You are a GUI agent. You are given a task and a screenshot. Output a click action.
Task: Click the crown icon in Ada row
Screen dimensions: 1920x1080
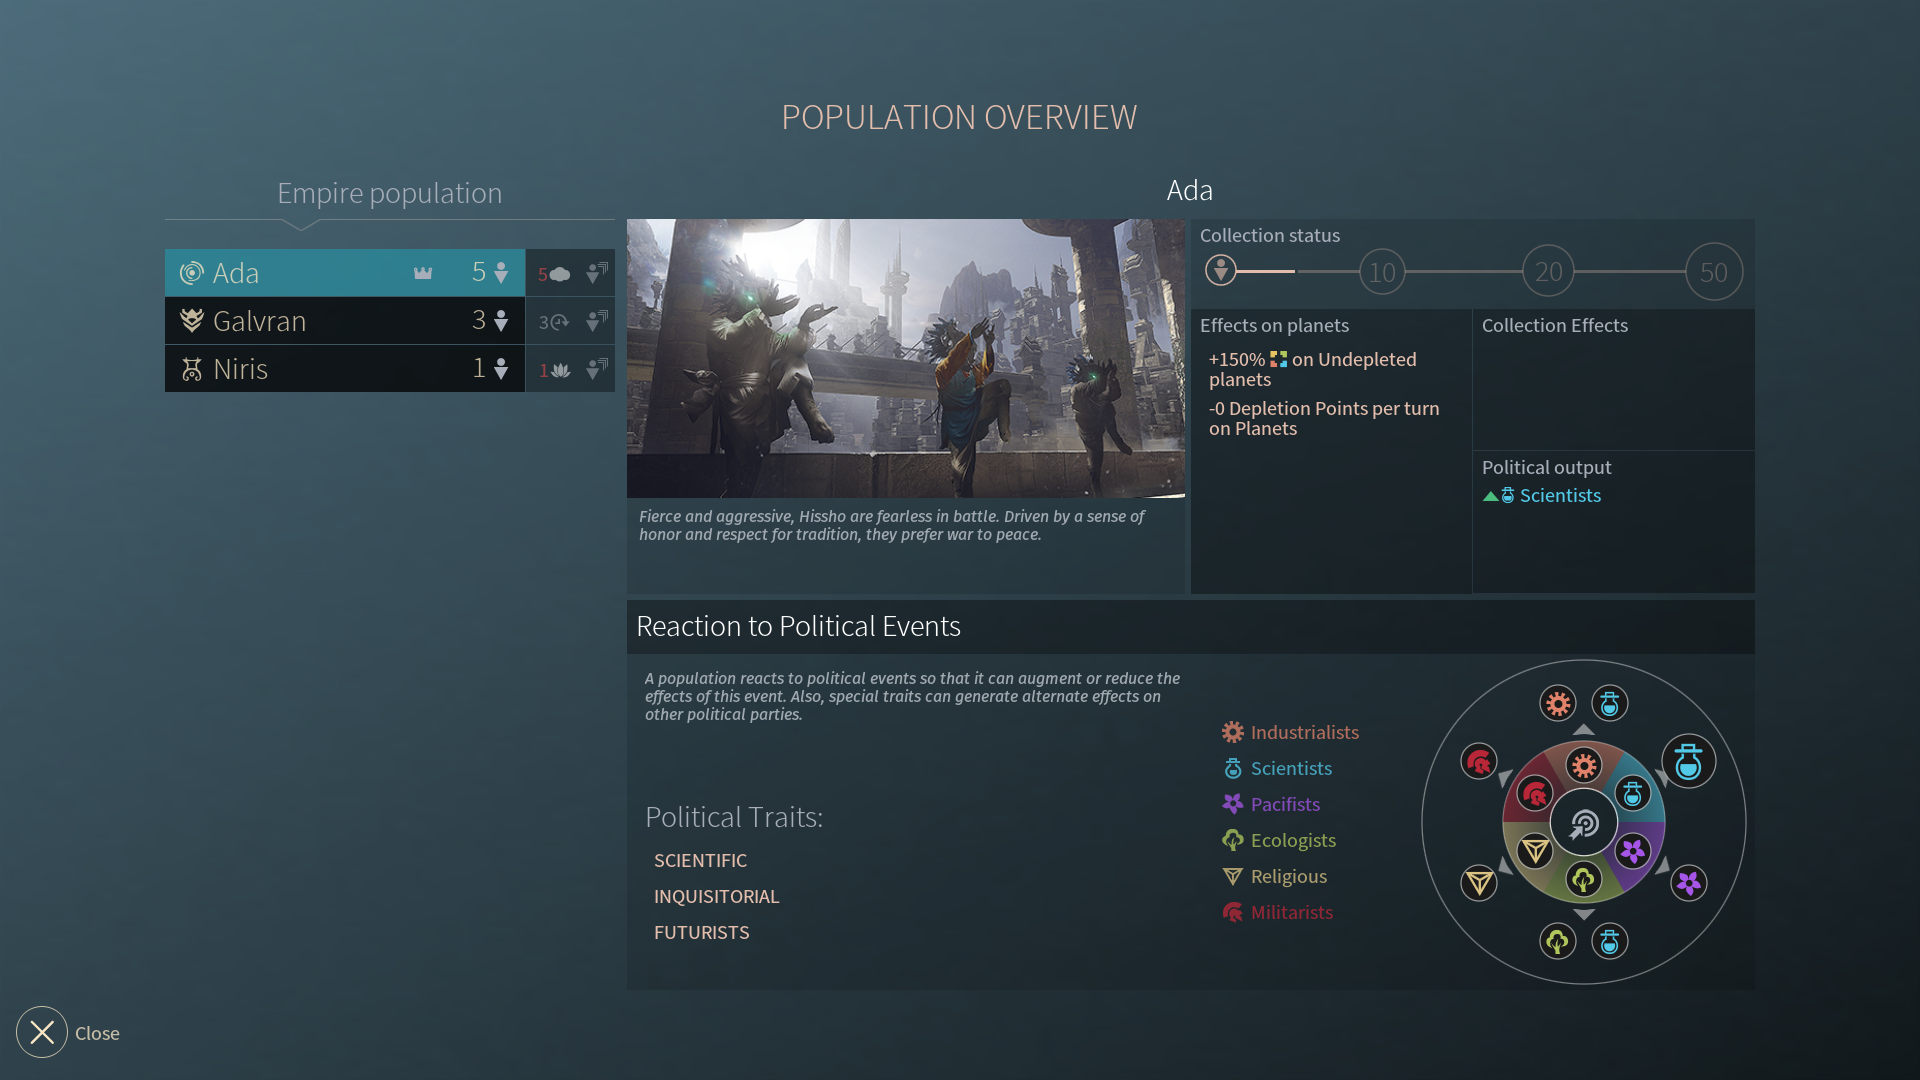423,273
